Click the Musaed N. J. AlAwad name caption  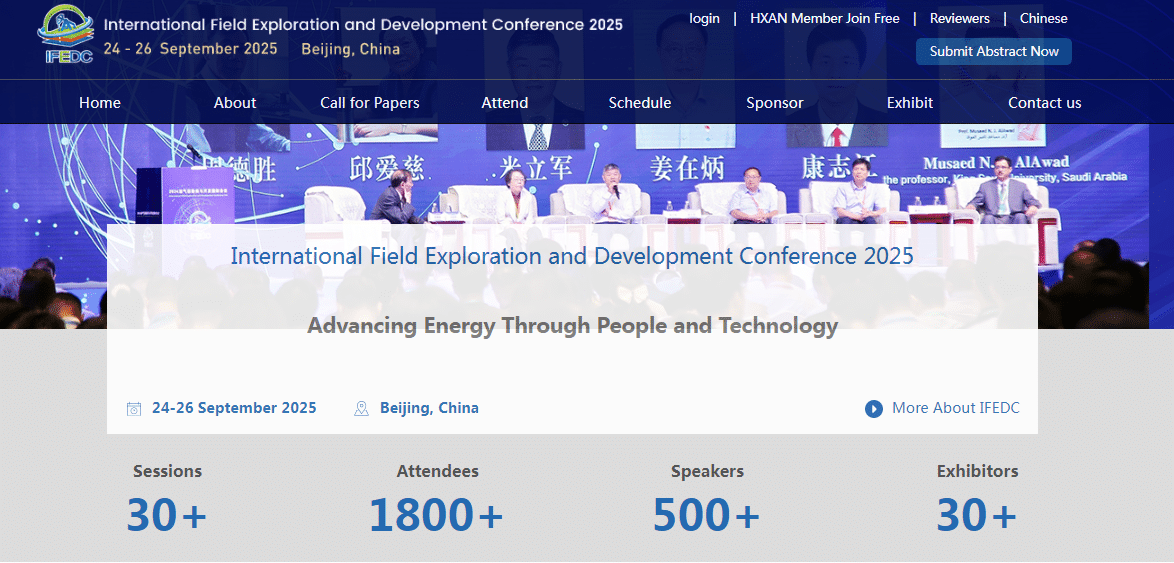point(996,163)
